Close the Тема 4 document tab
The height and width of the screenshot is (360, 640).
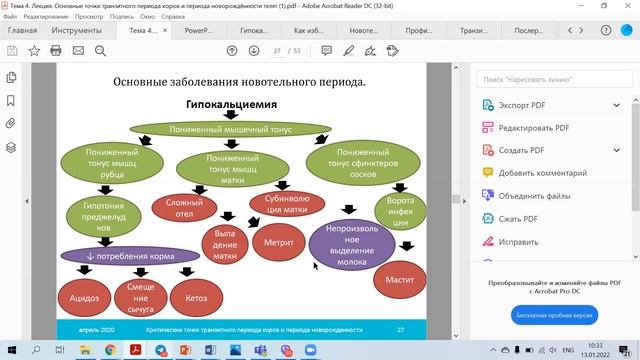(165, 31)
